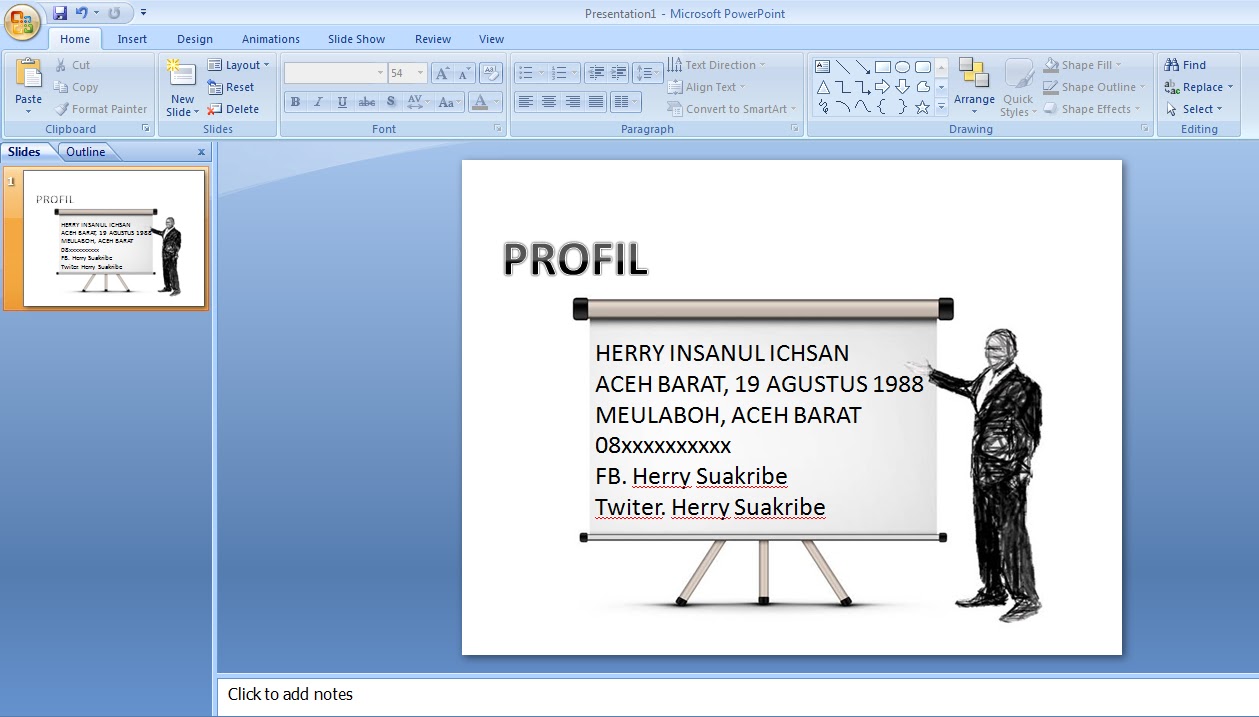Open the Insert ribbon tab

(132, 39)
